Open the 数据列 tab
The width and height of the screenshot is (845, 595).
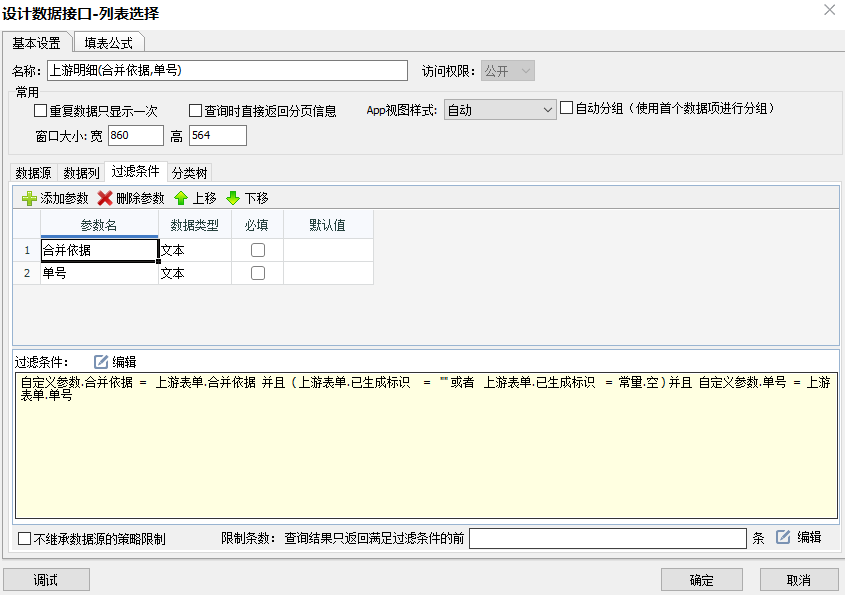click(81, 173)
